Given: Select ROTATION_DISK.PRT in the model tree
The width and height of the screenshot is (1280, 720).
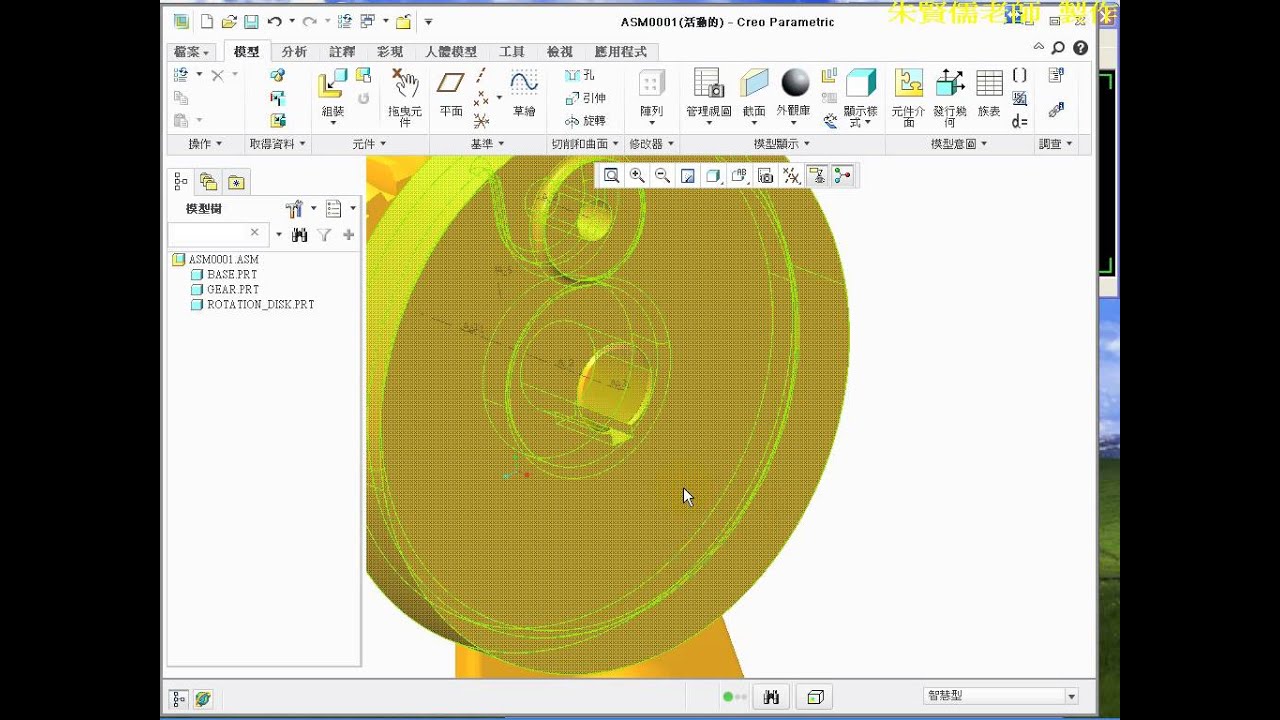Looking at the screenshot, I should coord(252,304).
